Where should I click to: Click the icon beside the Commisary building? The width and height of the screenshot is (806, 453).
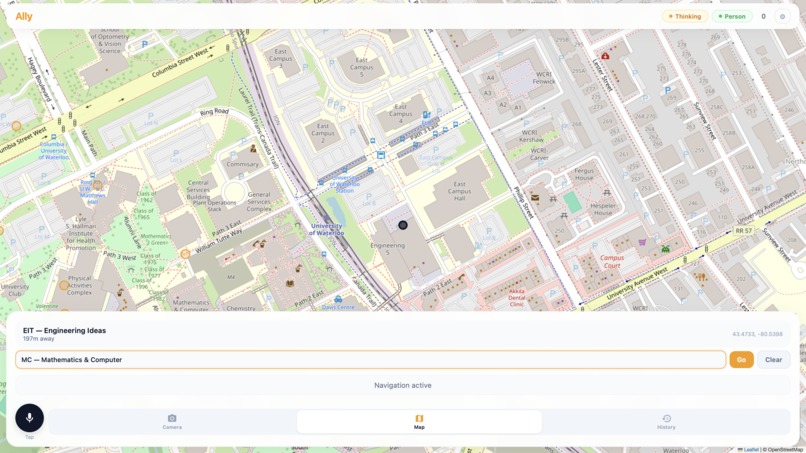tap(253, 149)
